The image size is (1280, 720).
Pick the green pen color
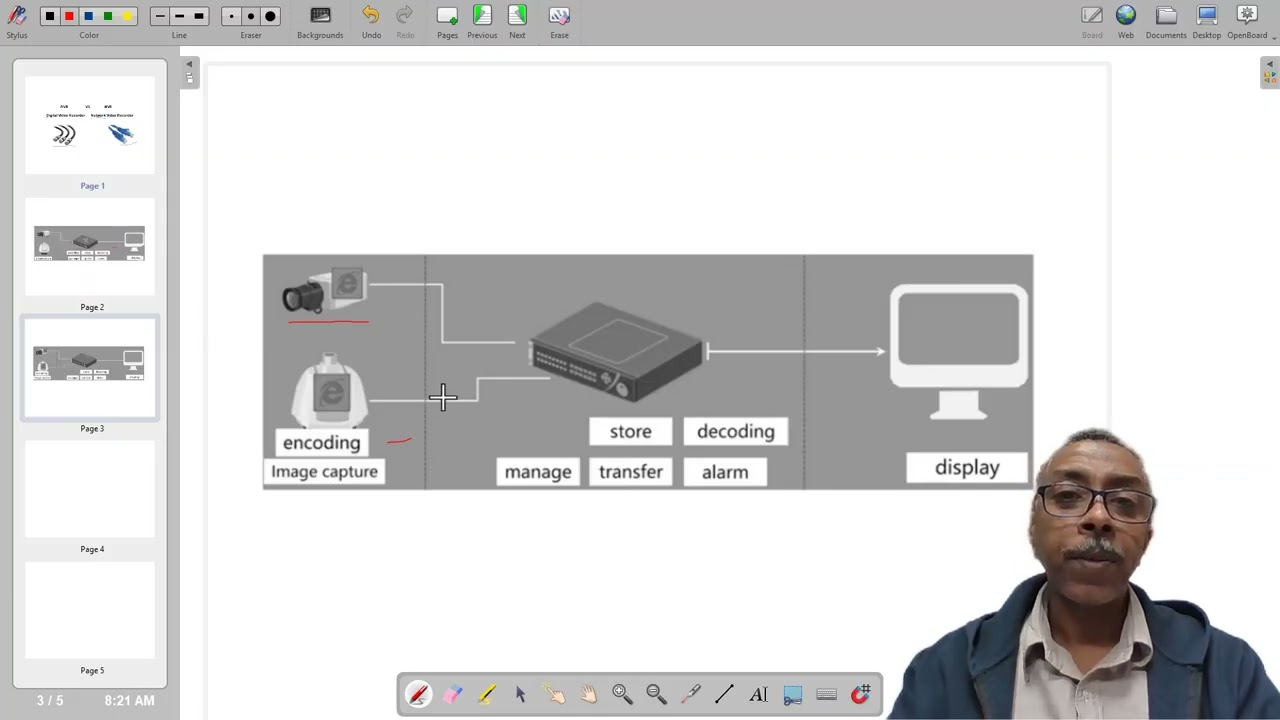pos(108,16)
